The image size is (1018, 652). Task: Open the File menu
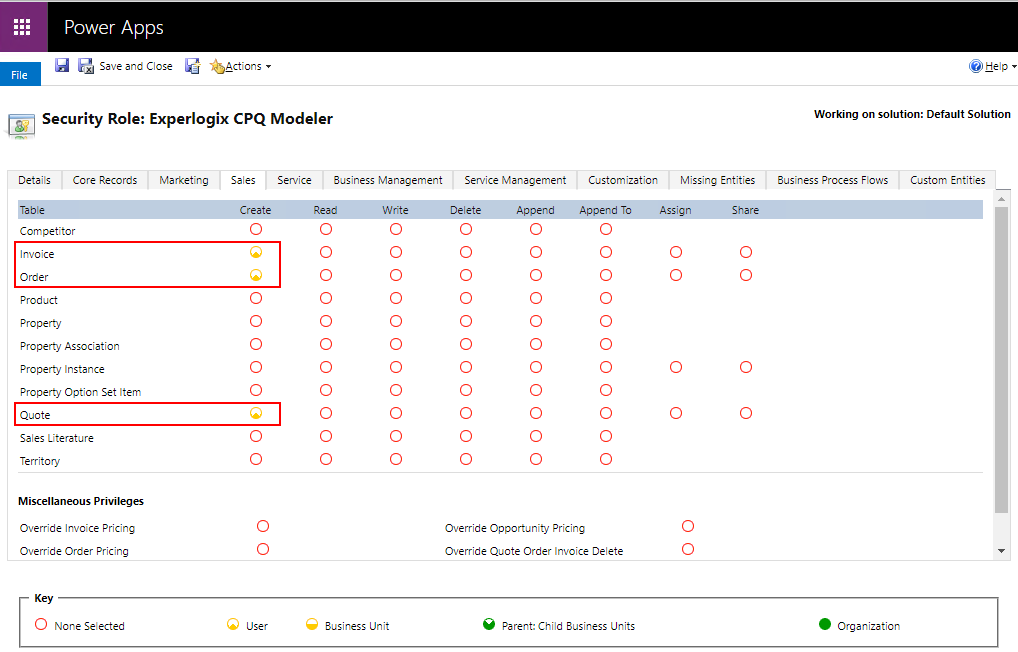[20, 75]
